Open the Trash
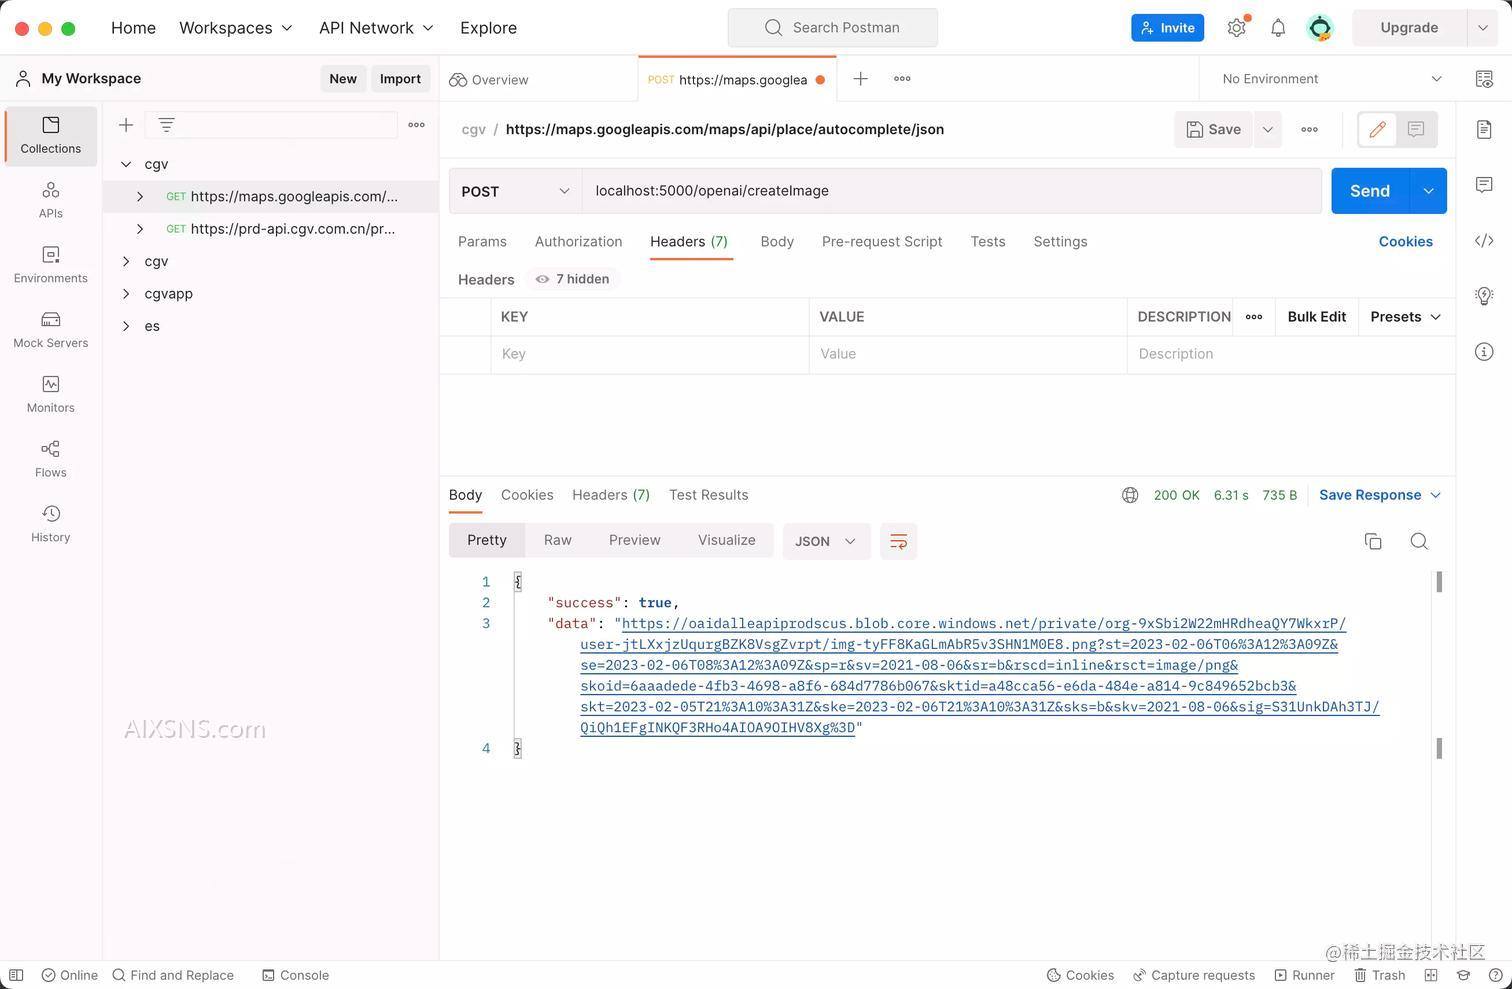Screen dimensions: 1512x989 coord(1380,975)
